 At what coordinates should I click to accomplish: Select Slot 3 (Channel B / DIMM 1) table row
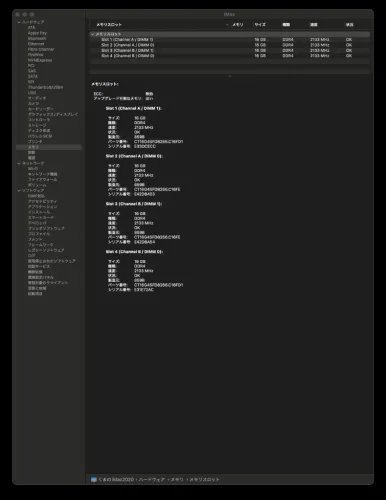point(229,50)
